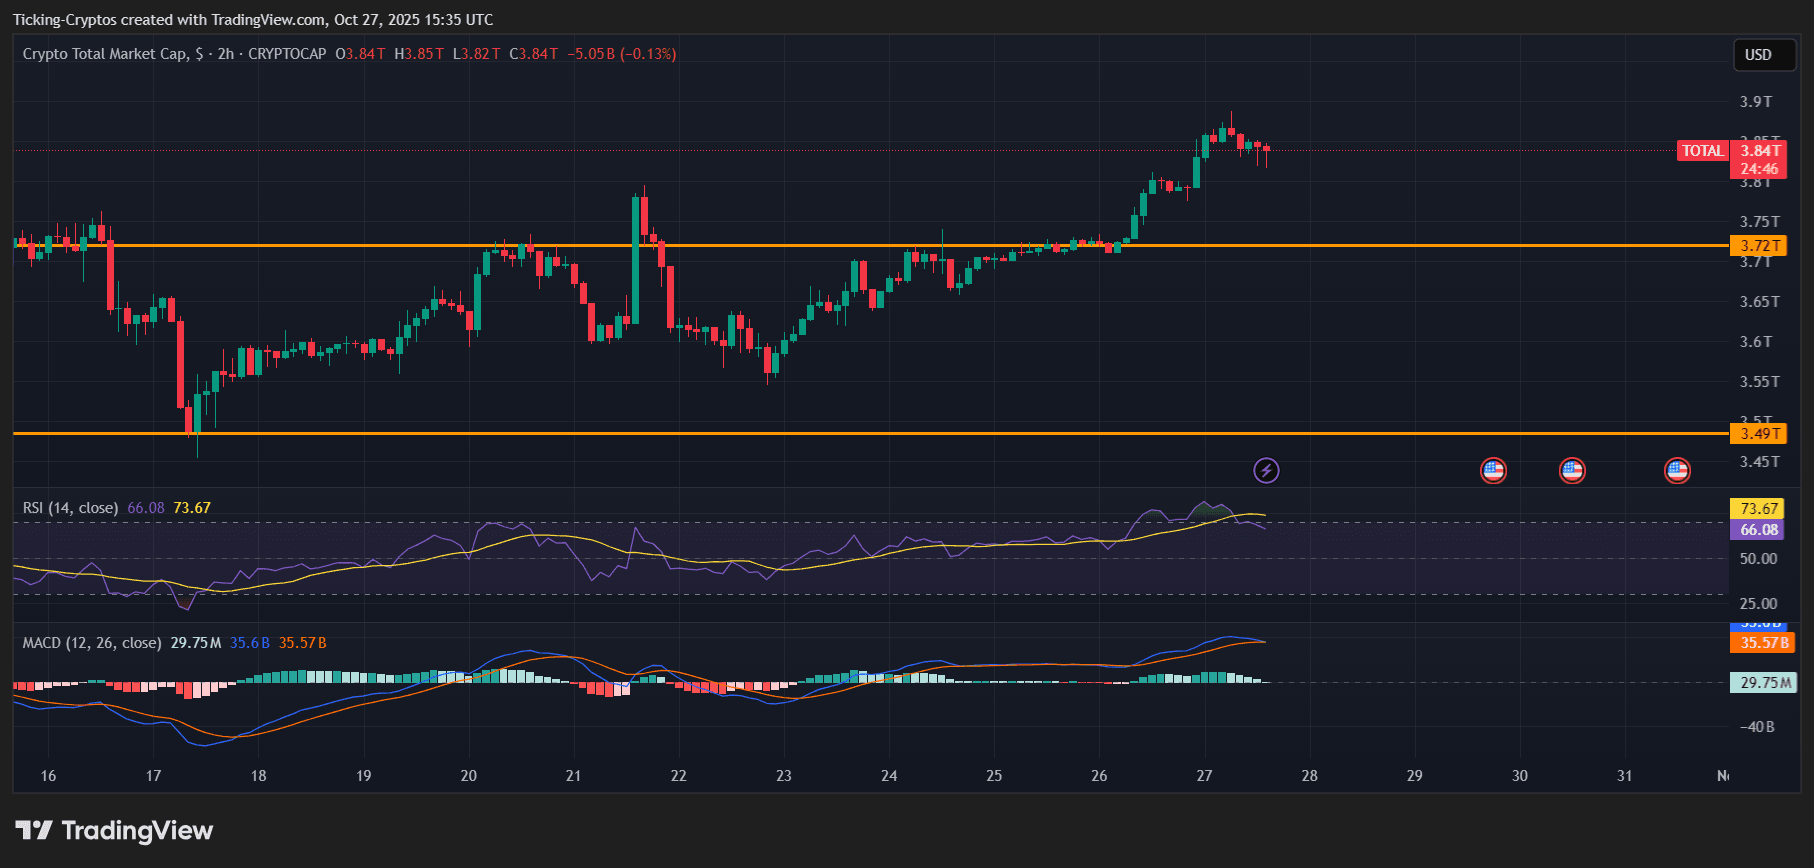This screenshot has width=1814, height=868.
Task: Click the 29.75M MACD histogram value label
Action: [x=1763, y=683]
